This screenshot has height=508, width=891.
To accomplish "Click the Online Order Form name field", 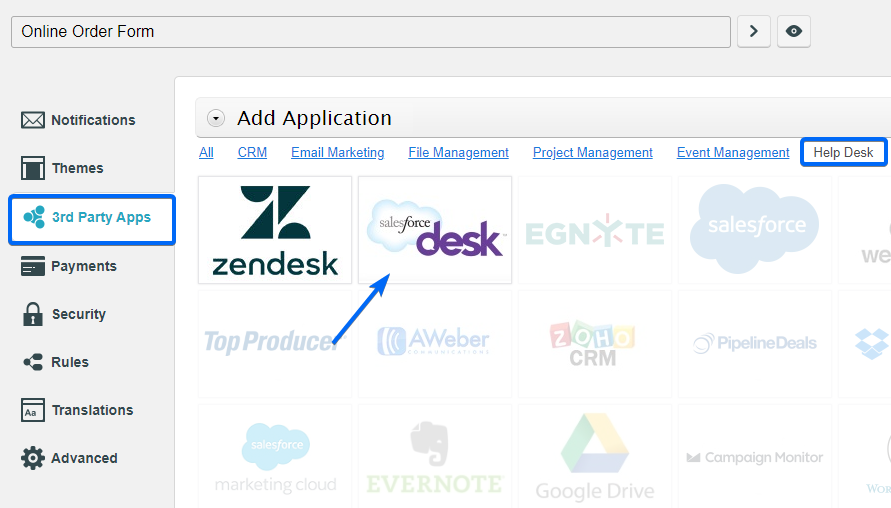I will (370, 31).
